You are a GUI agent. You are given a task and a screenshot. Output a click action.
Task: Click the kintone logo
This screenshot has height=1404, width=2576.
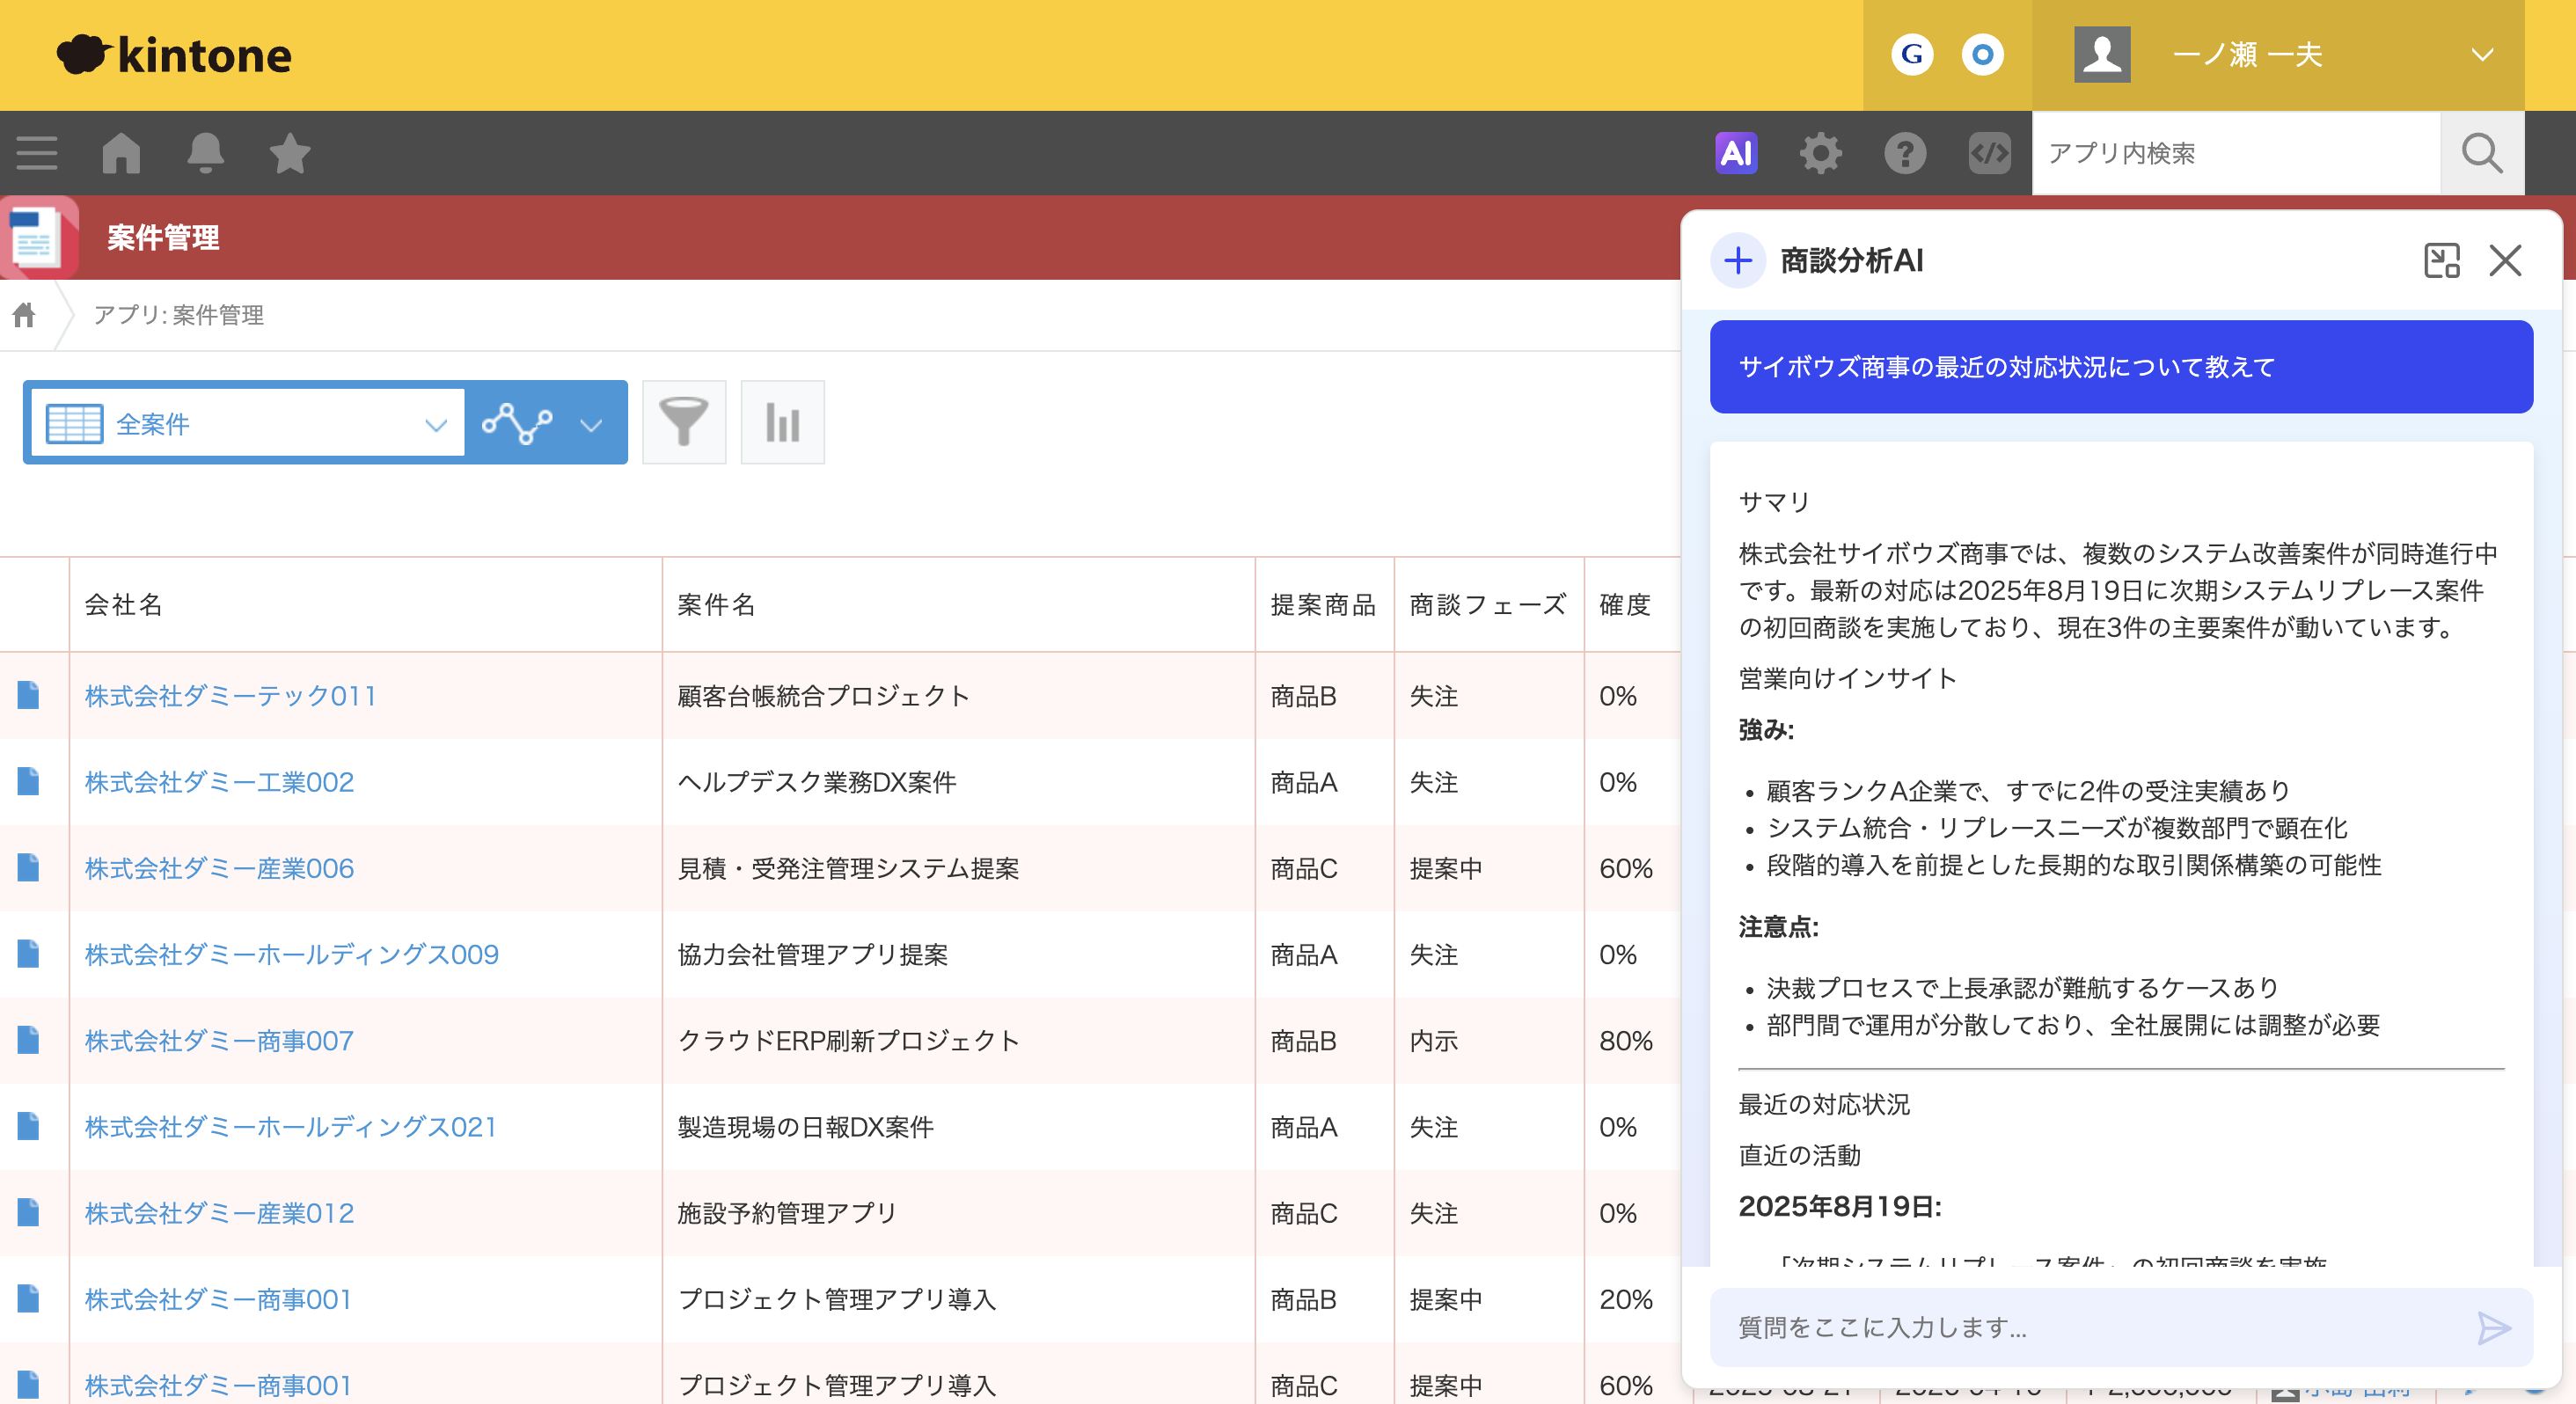click(x=173, y=54)
